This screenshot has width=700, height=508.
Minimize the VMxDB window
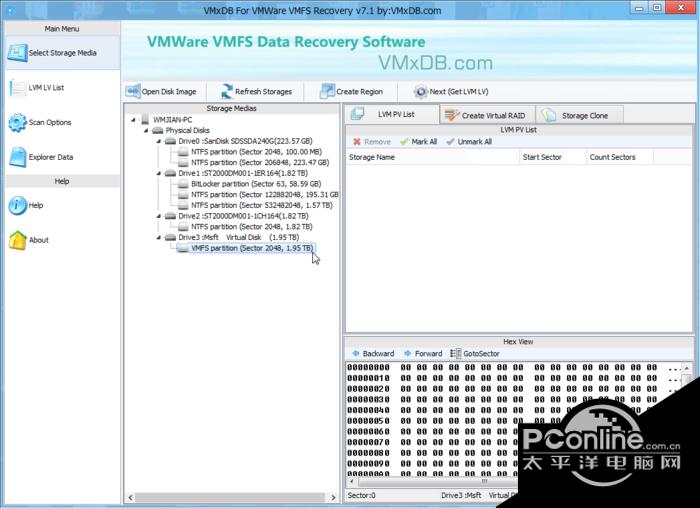tap(639, 8)
